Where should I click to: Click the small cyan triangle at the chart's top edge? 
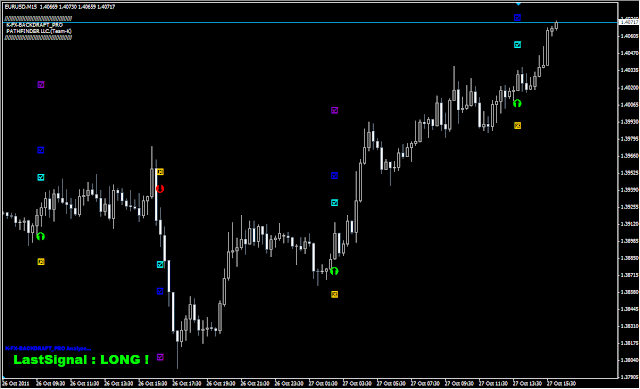(518, 4)
